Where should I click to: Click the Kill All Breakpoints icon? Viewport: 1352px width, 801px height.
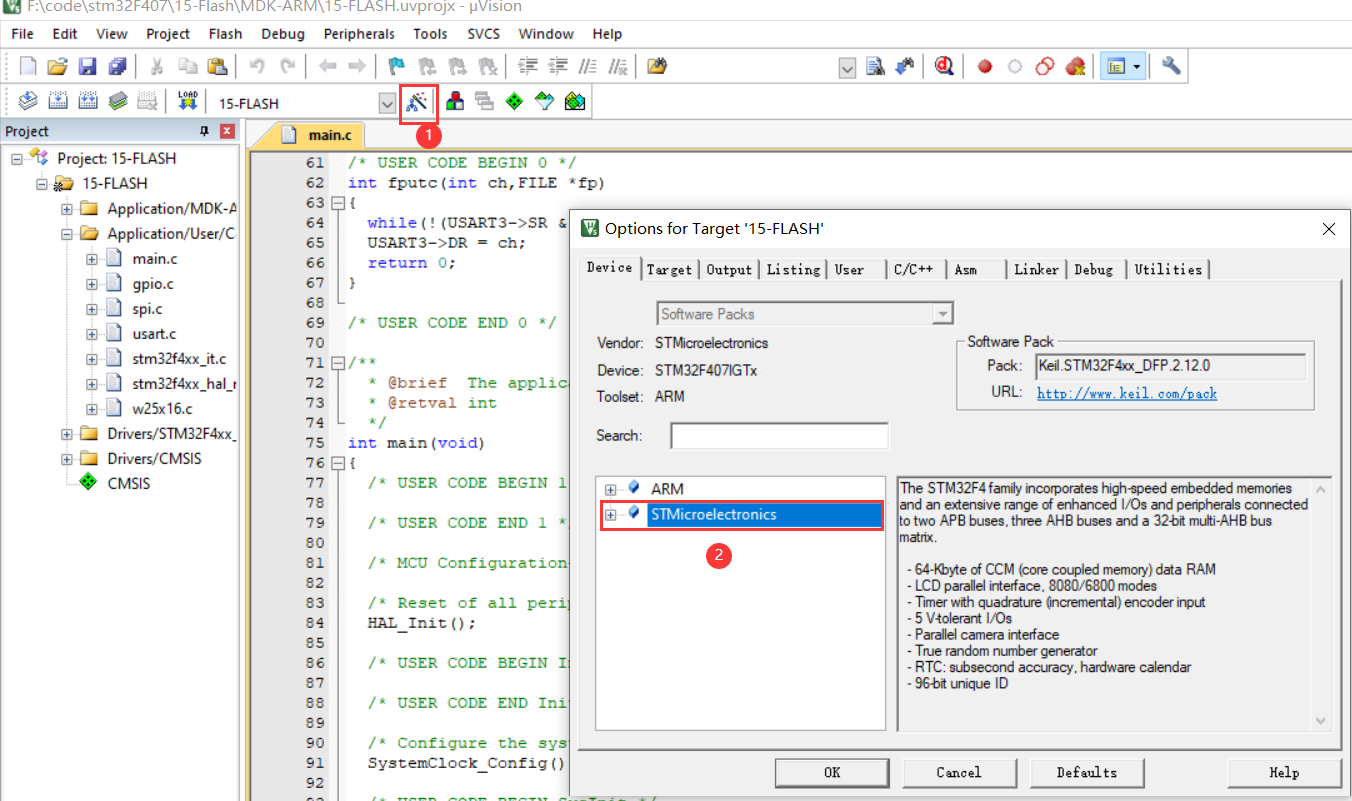(x=1075, y=66)
